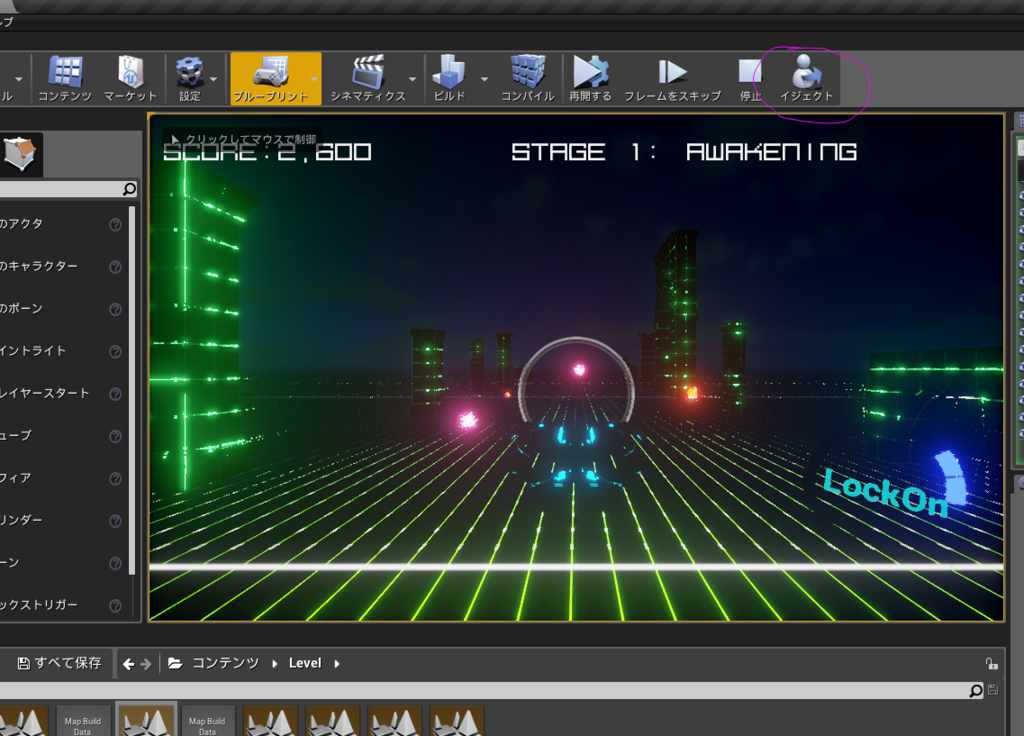Viewport: 1024px width, 736px height.
Task: Select Level in the breadcrumb path
Action: point(305,663)
